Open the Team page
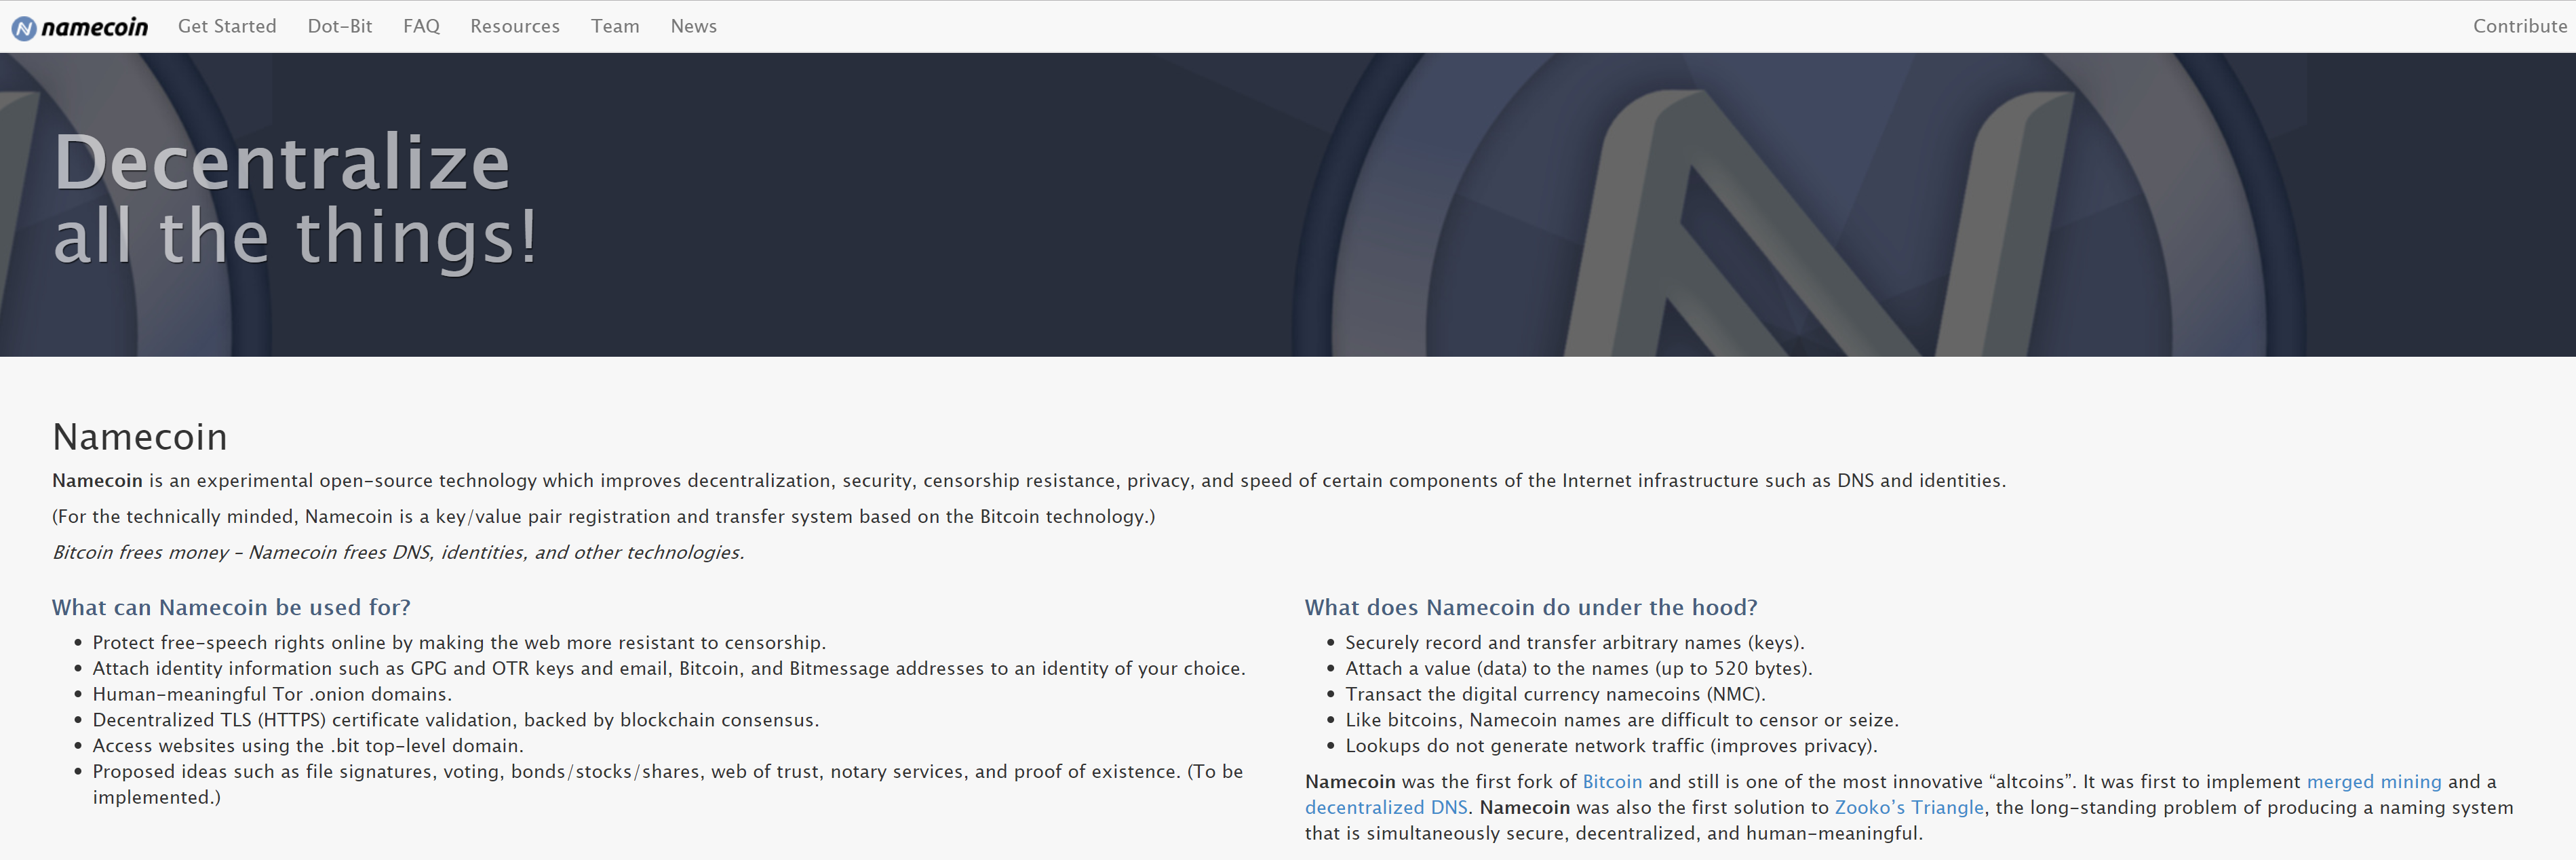This screenshot has height=860, width=2576. tap(615, 26)
